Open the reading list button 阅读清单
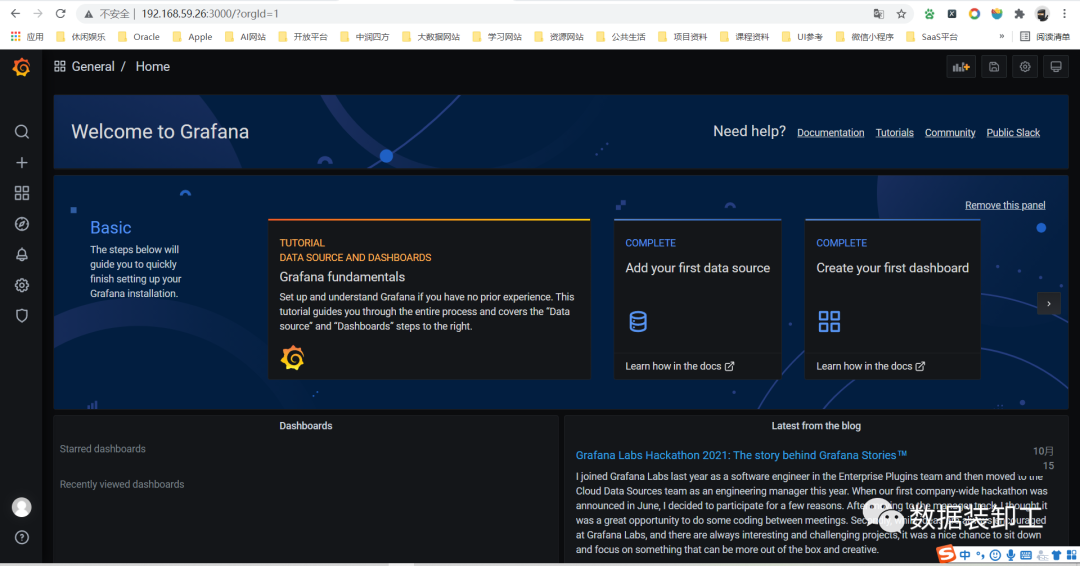This screenshot has width=1080, height=566. point(1045,36)
